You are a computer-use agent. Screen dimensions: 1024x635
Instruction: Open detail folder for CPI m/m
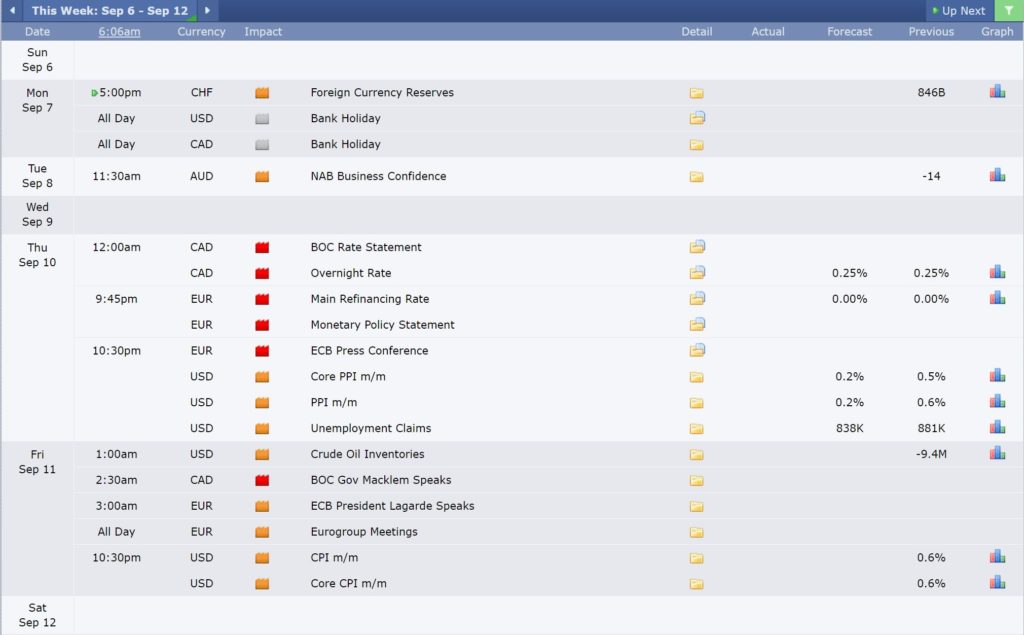point(697,558)
